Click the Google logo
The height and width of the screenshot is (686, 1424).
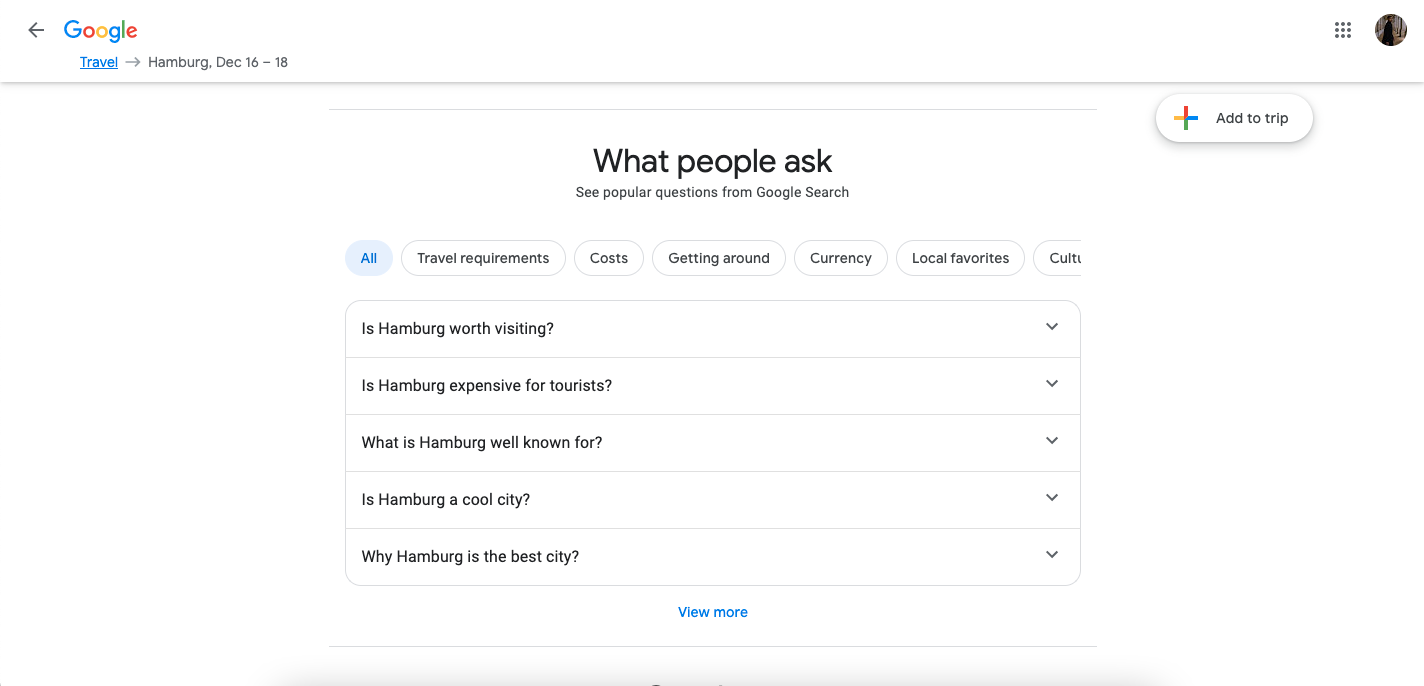[x=101, y=31]
